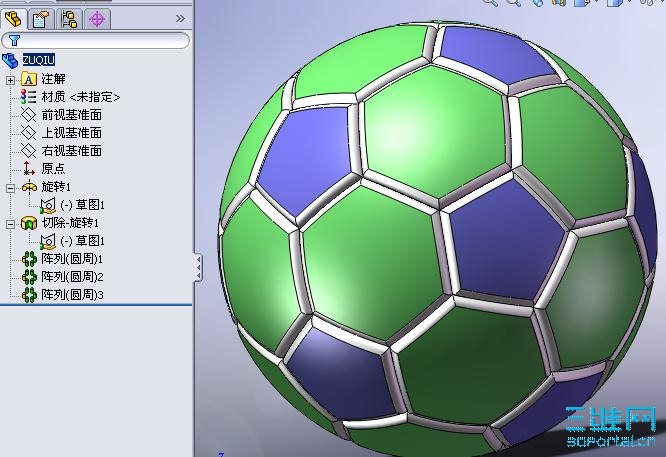Click the 阵列(圆周)3 pattern icon
This screenshot has height=457, width=666.
(29, 294)
